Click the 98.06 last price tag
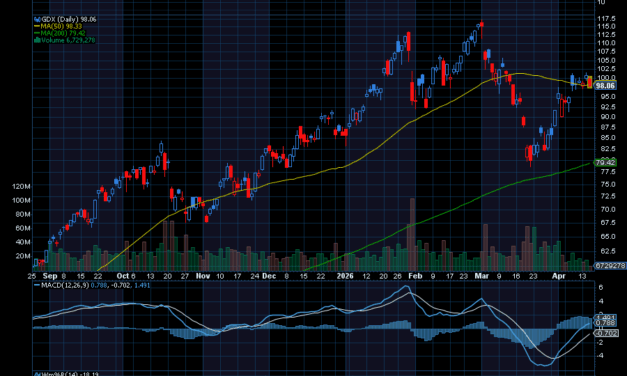This screenshot has width=627, height=376. pos(605,86)
